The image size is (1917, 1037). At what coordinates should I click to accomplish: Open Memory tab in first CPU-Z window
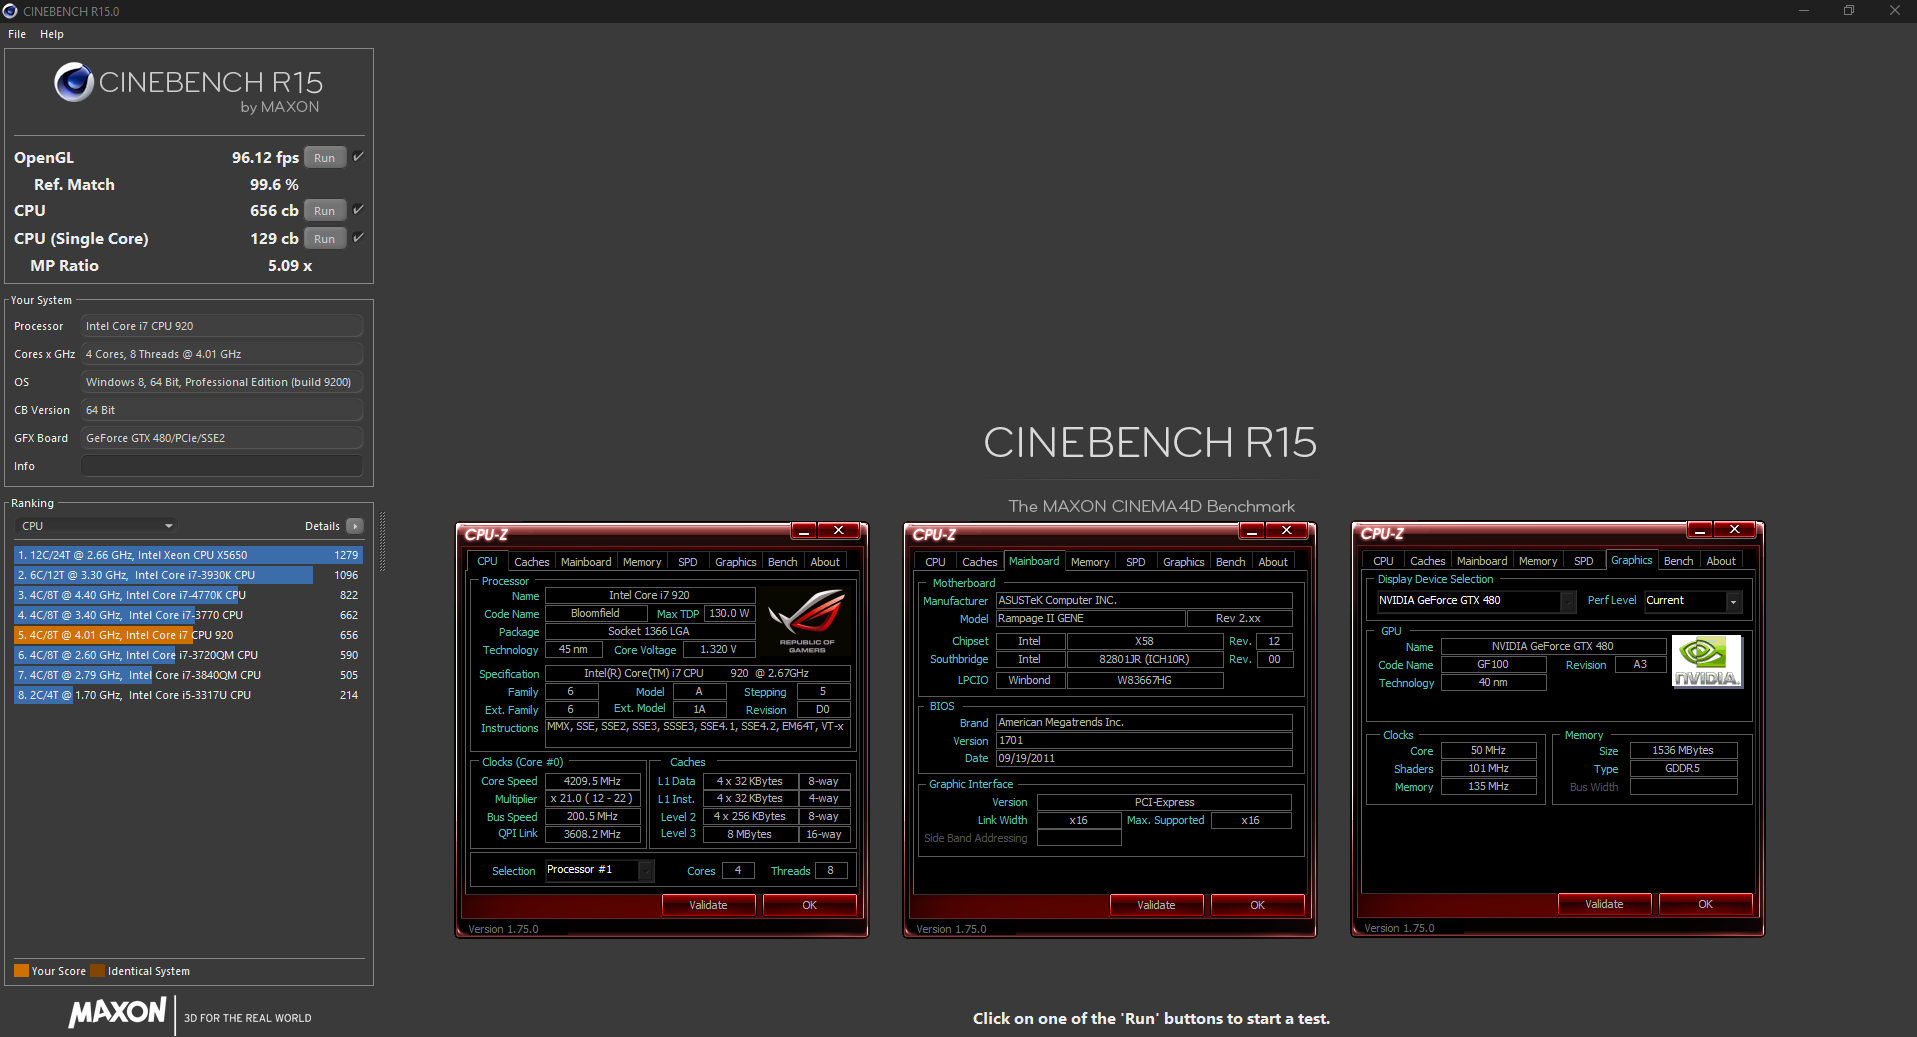coord(642,562)
